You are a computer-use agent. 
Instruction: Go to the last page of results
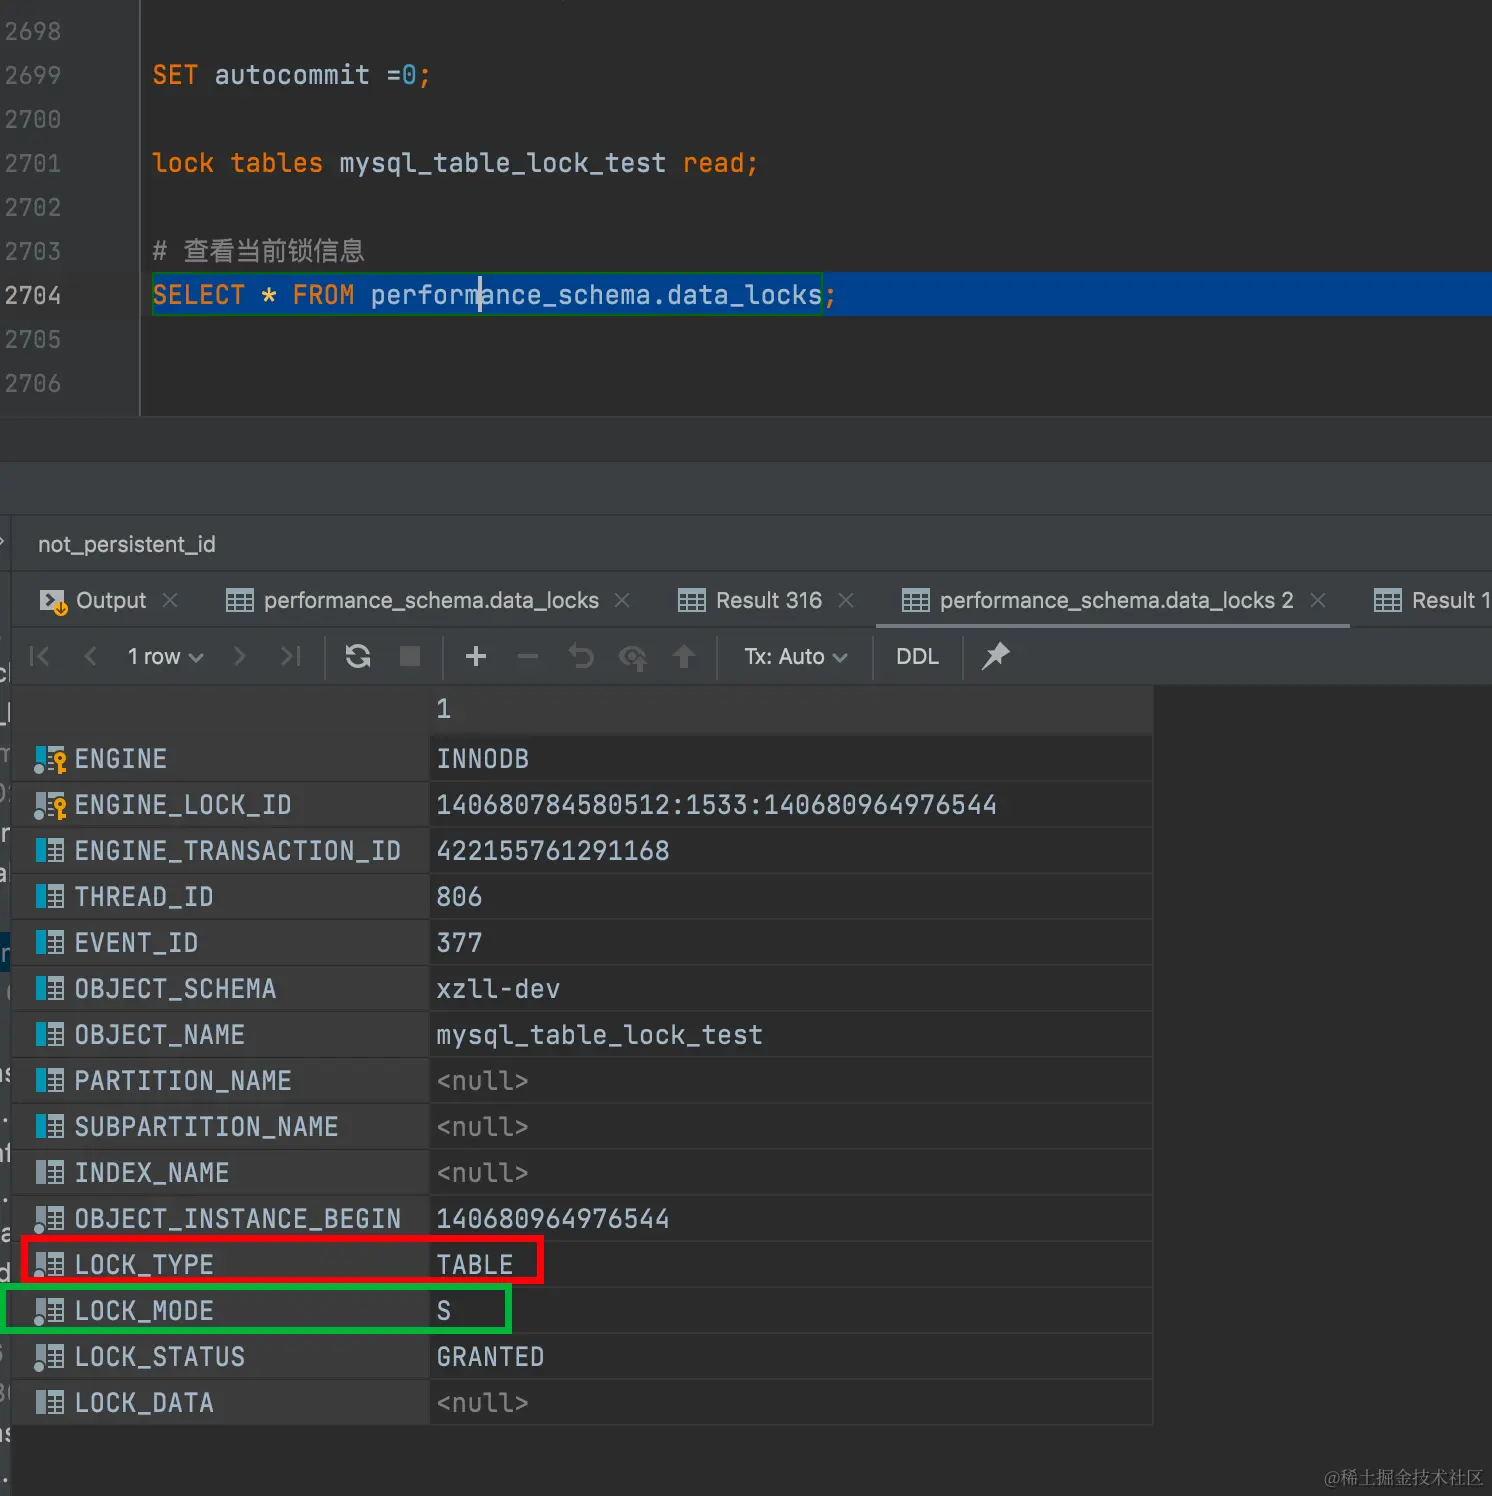coord(291,656)
